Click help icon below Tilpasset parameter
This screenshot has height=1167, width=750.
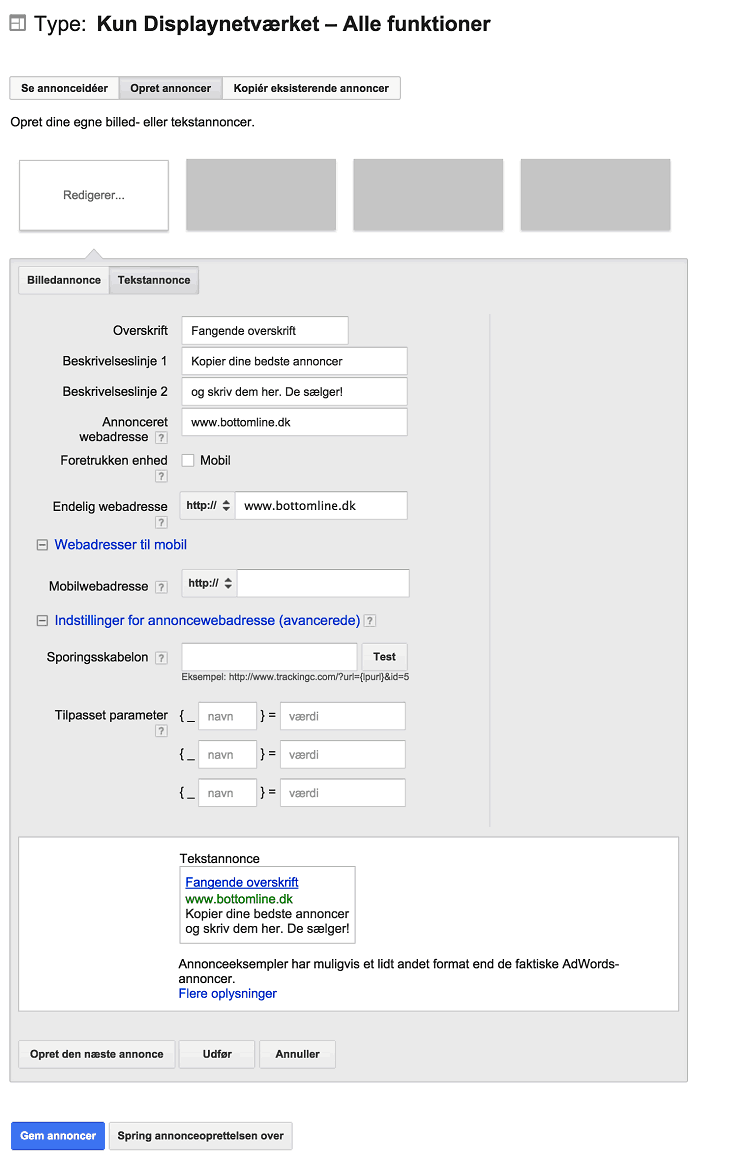click(x=161, y=731)
